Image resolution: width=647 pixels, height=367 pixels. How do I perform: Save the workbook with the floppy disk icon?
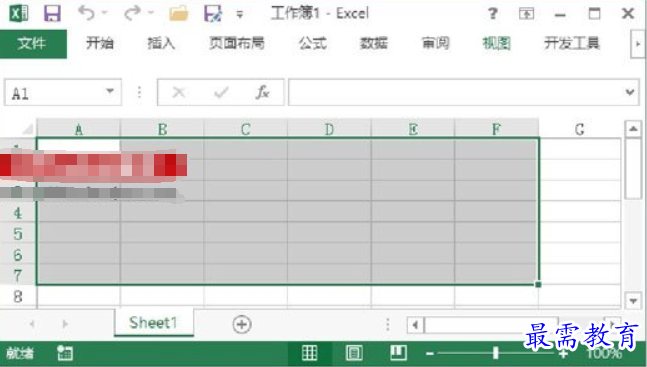point(52,14)
